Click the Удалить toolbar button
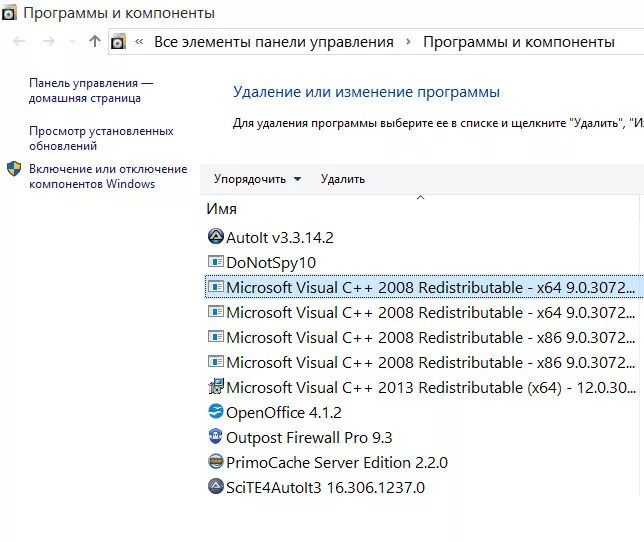Screen dimensions: 644x542 343,179
